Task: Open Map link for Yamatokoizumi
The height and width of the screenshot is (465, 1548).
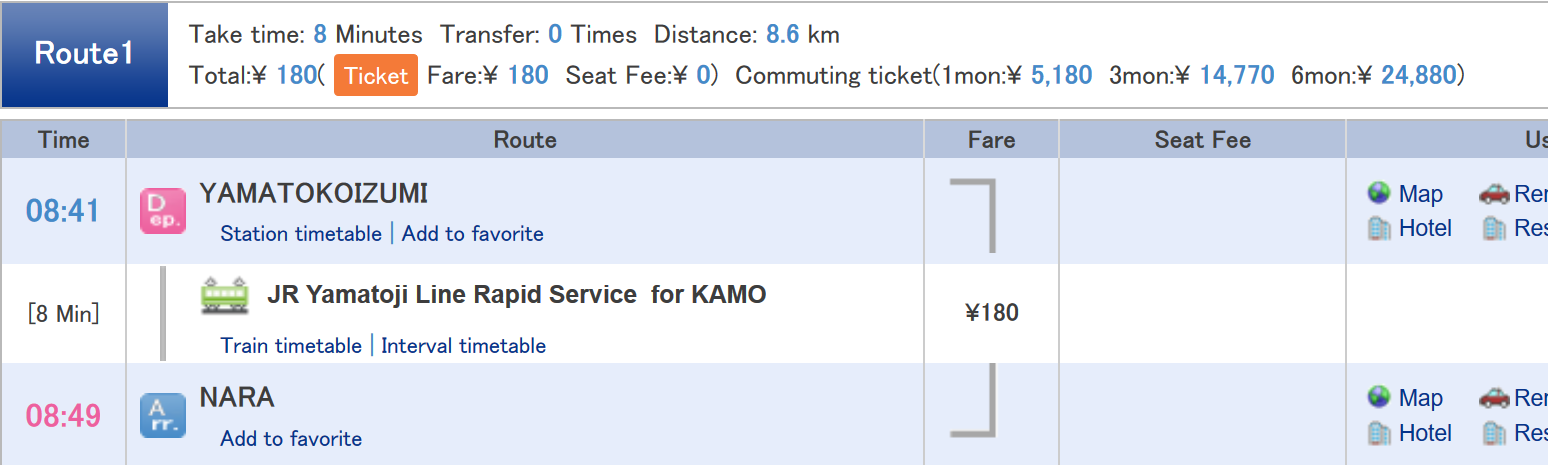Action: click(1420, 194)
